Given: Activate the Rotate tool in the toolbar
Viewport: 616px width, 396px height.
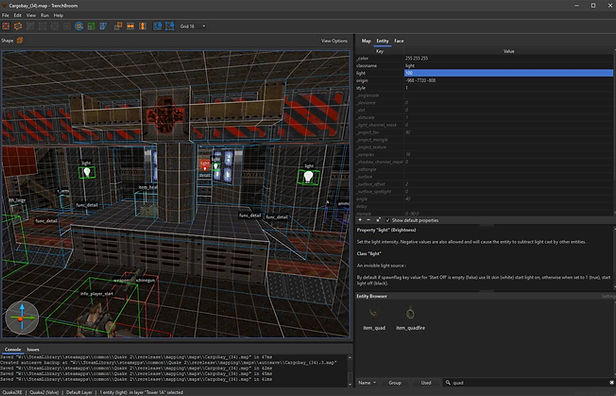Looking at the screenshot, I should click(79, 26).
